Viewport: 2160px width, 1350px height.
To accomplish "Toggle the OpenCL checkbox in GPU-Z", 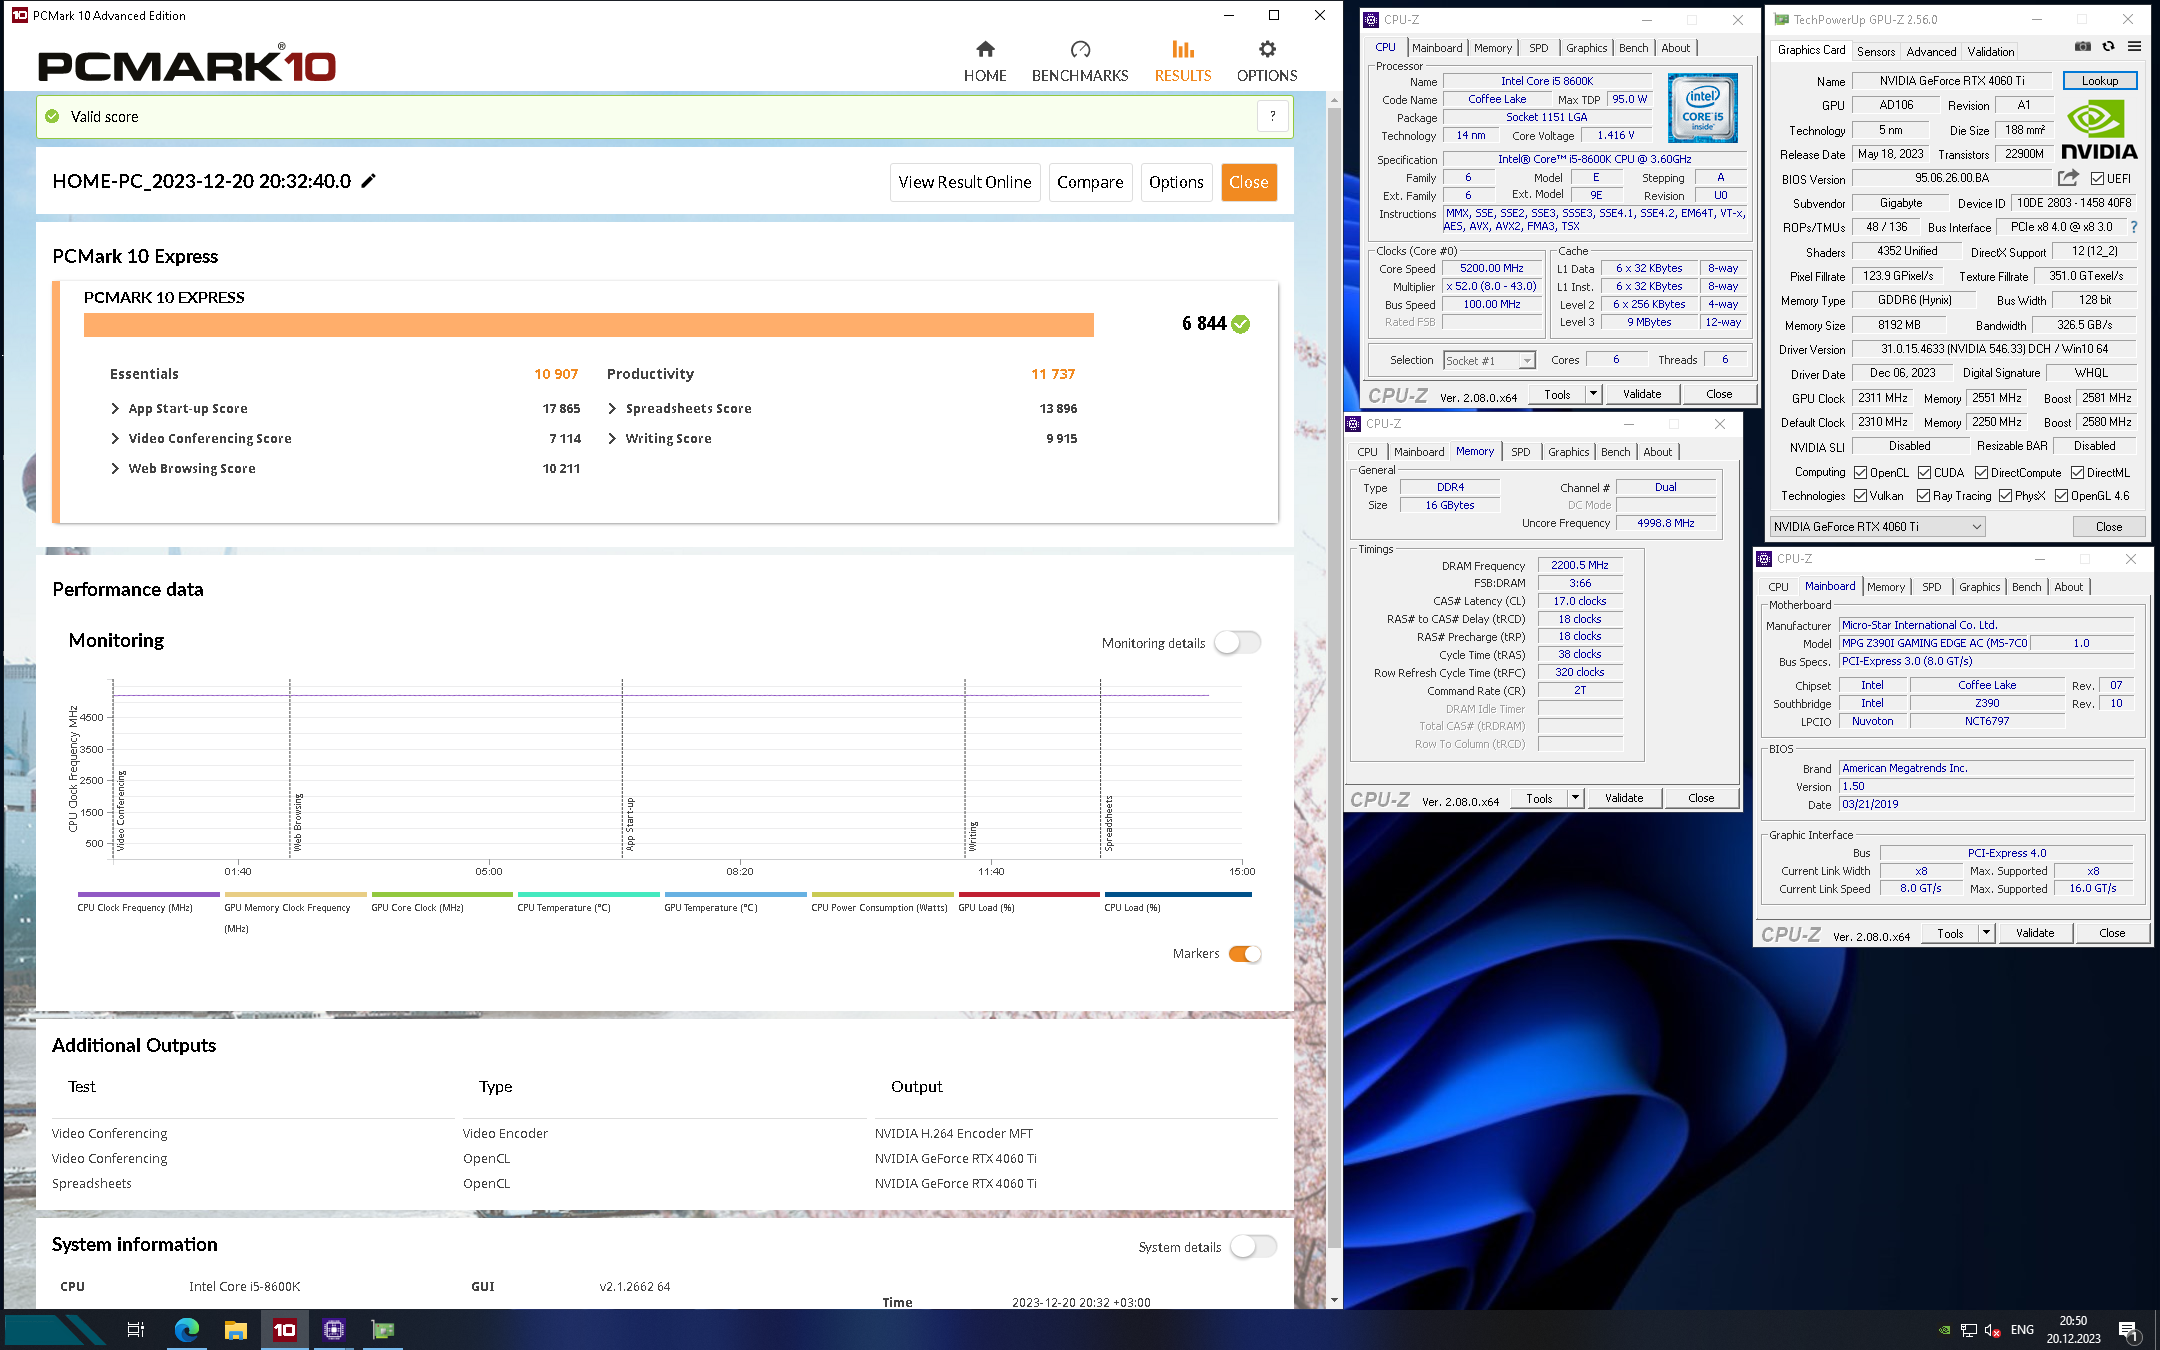I will [1860, 472].
